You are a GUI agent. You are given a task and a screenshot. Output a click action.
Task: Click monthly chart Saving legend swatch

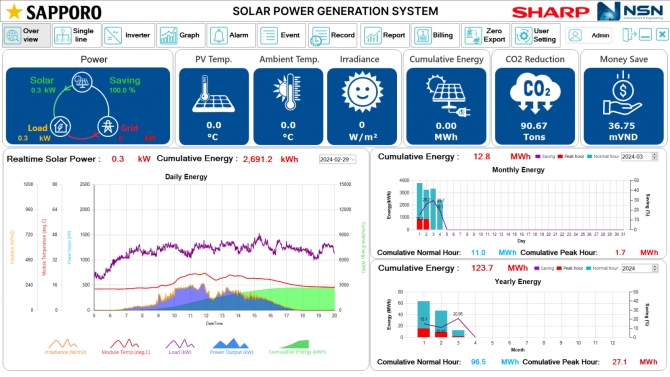[538, 156]
